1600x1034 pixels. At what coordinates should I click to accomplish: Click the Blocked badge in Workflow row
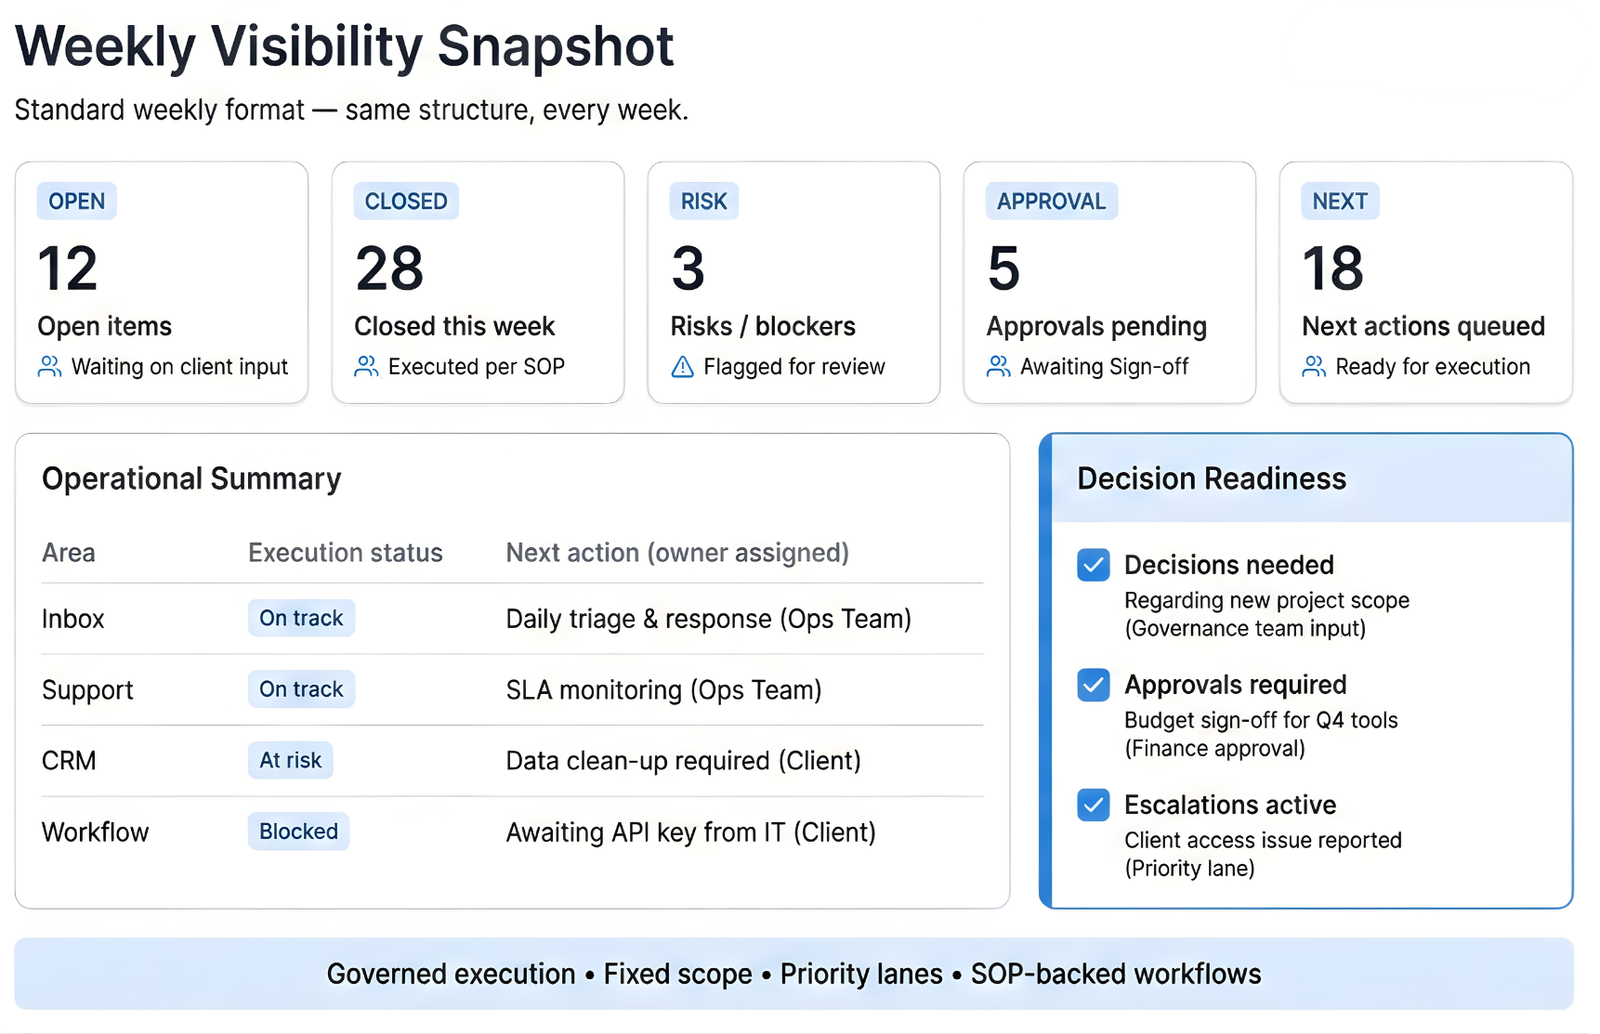click(298, 831)
